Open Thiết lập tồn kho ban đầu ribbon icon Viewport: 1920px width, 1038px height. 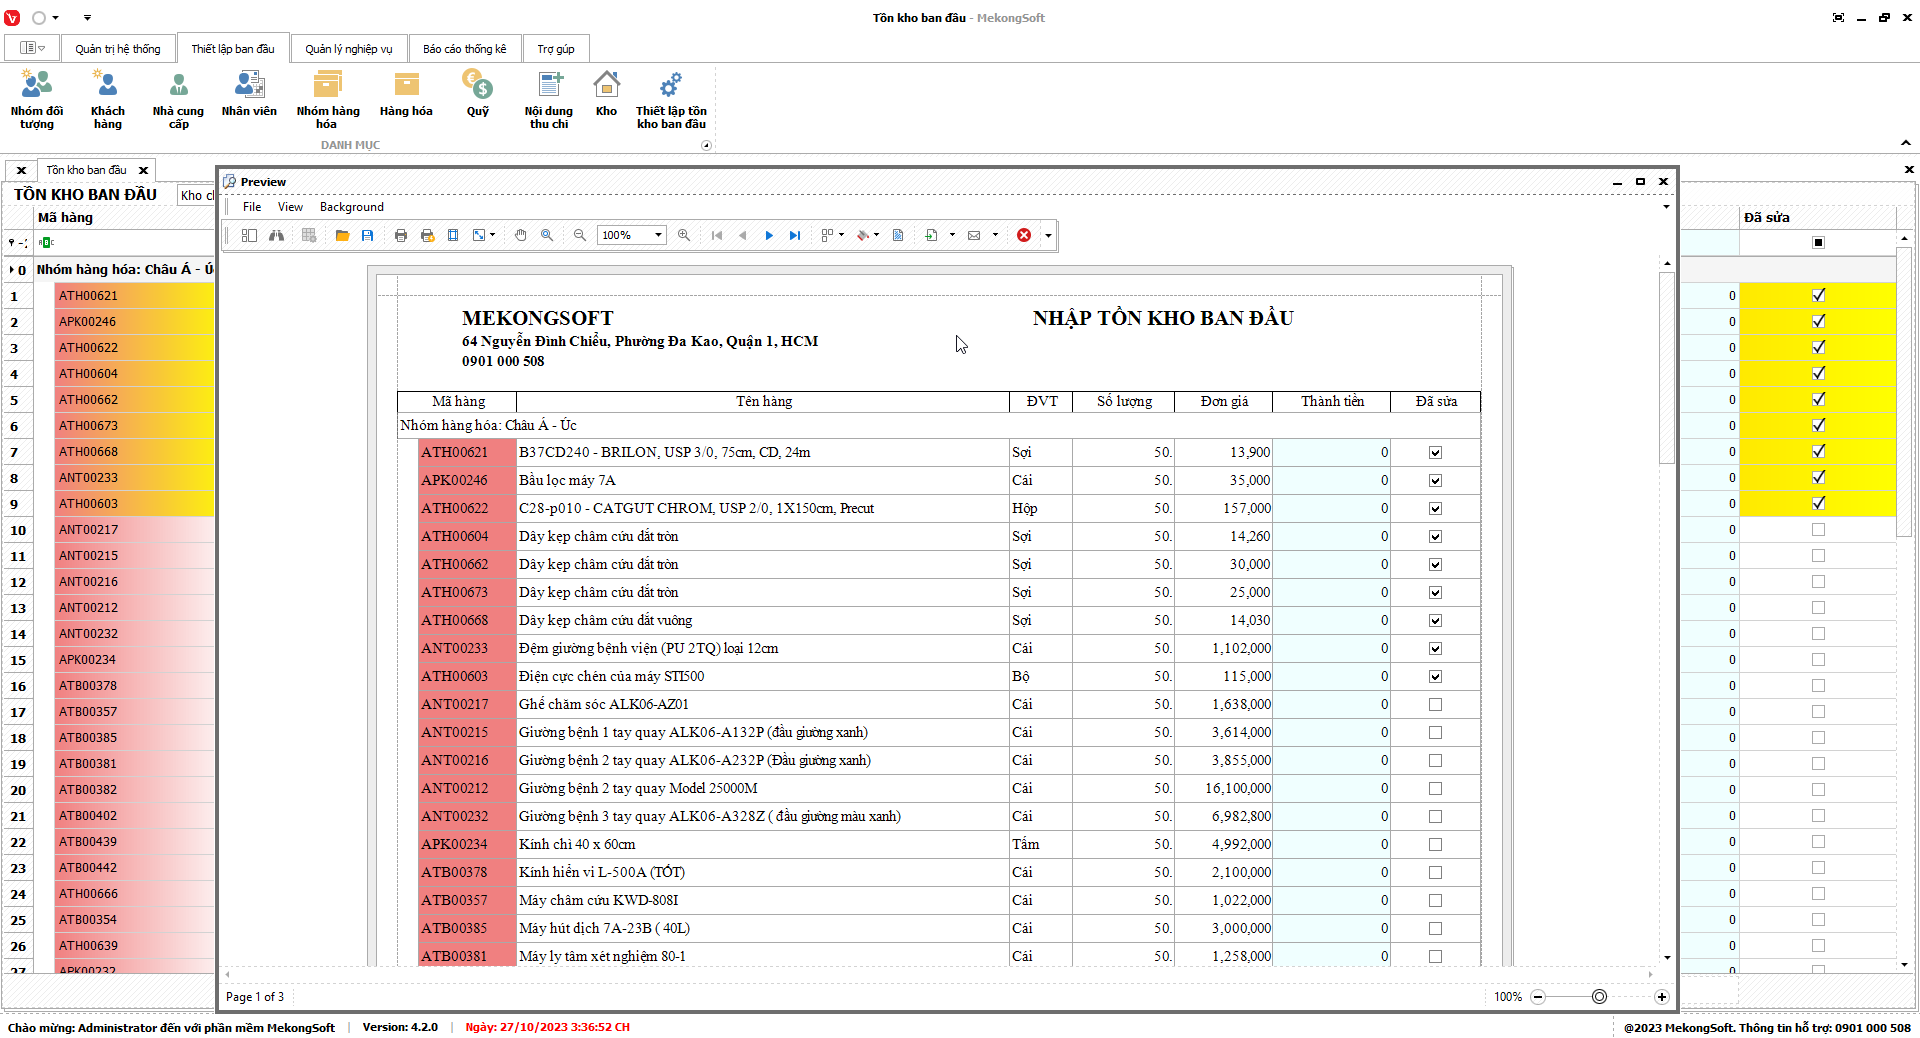click(671, 100)
